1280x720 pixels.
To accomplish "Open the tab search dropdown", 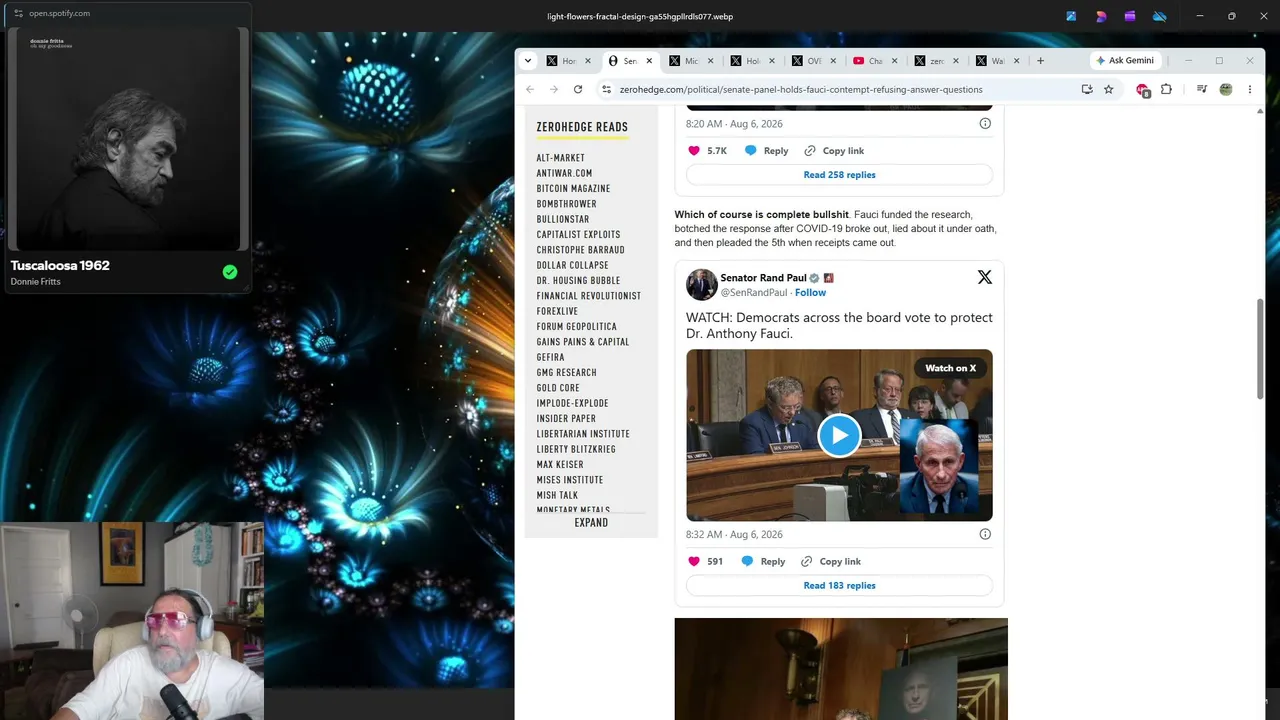I will coord(528,61).
